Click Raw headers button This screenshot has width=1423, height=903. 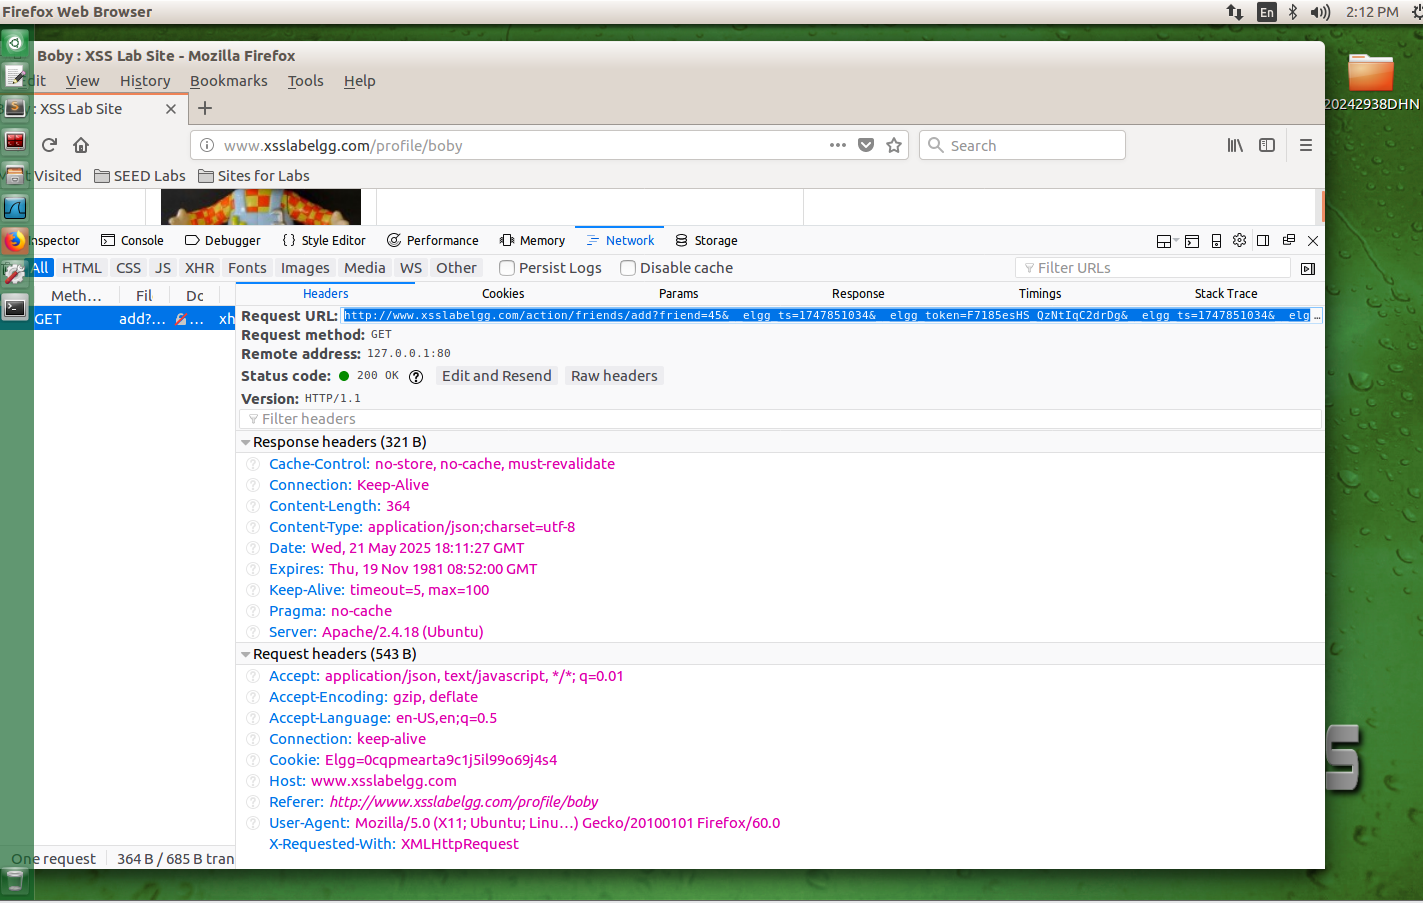pyautogui.click(x=614, y=376)
